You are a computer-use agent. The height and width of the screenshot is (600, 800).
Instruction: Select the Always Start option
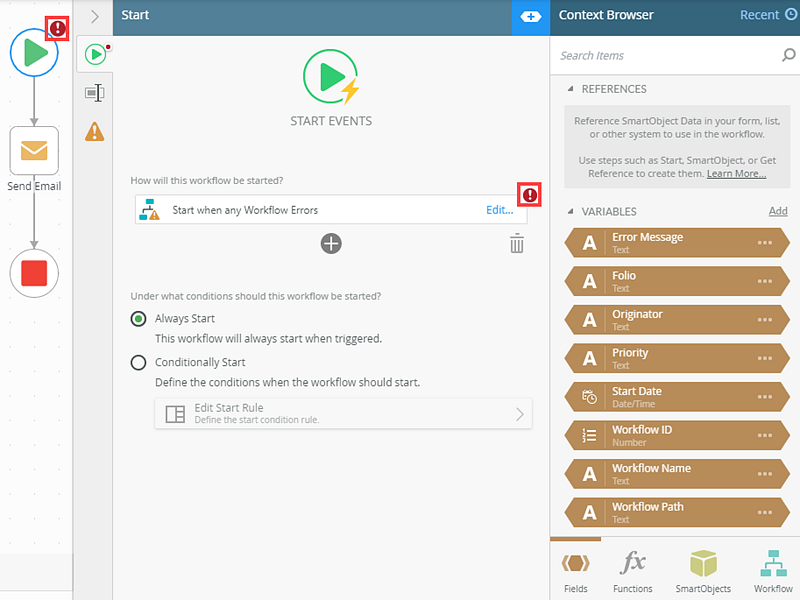click(x=138, y=319)
